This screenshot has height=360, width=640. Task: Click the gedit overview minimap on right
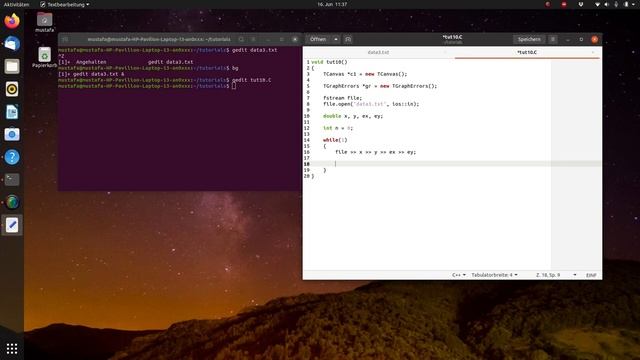[x=576, y=163]
